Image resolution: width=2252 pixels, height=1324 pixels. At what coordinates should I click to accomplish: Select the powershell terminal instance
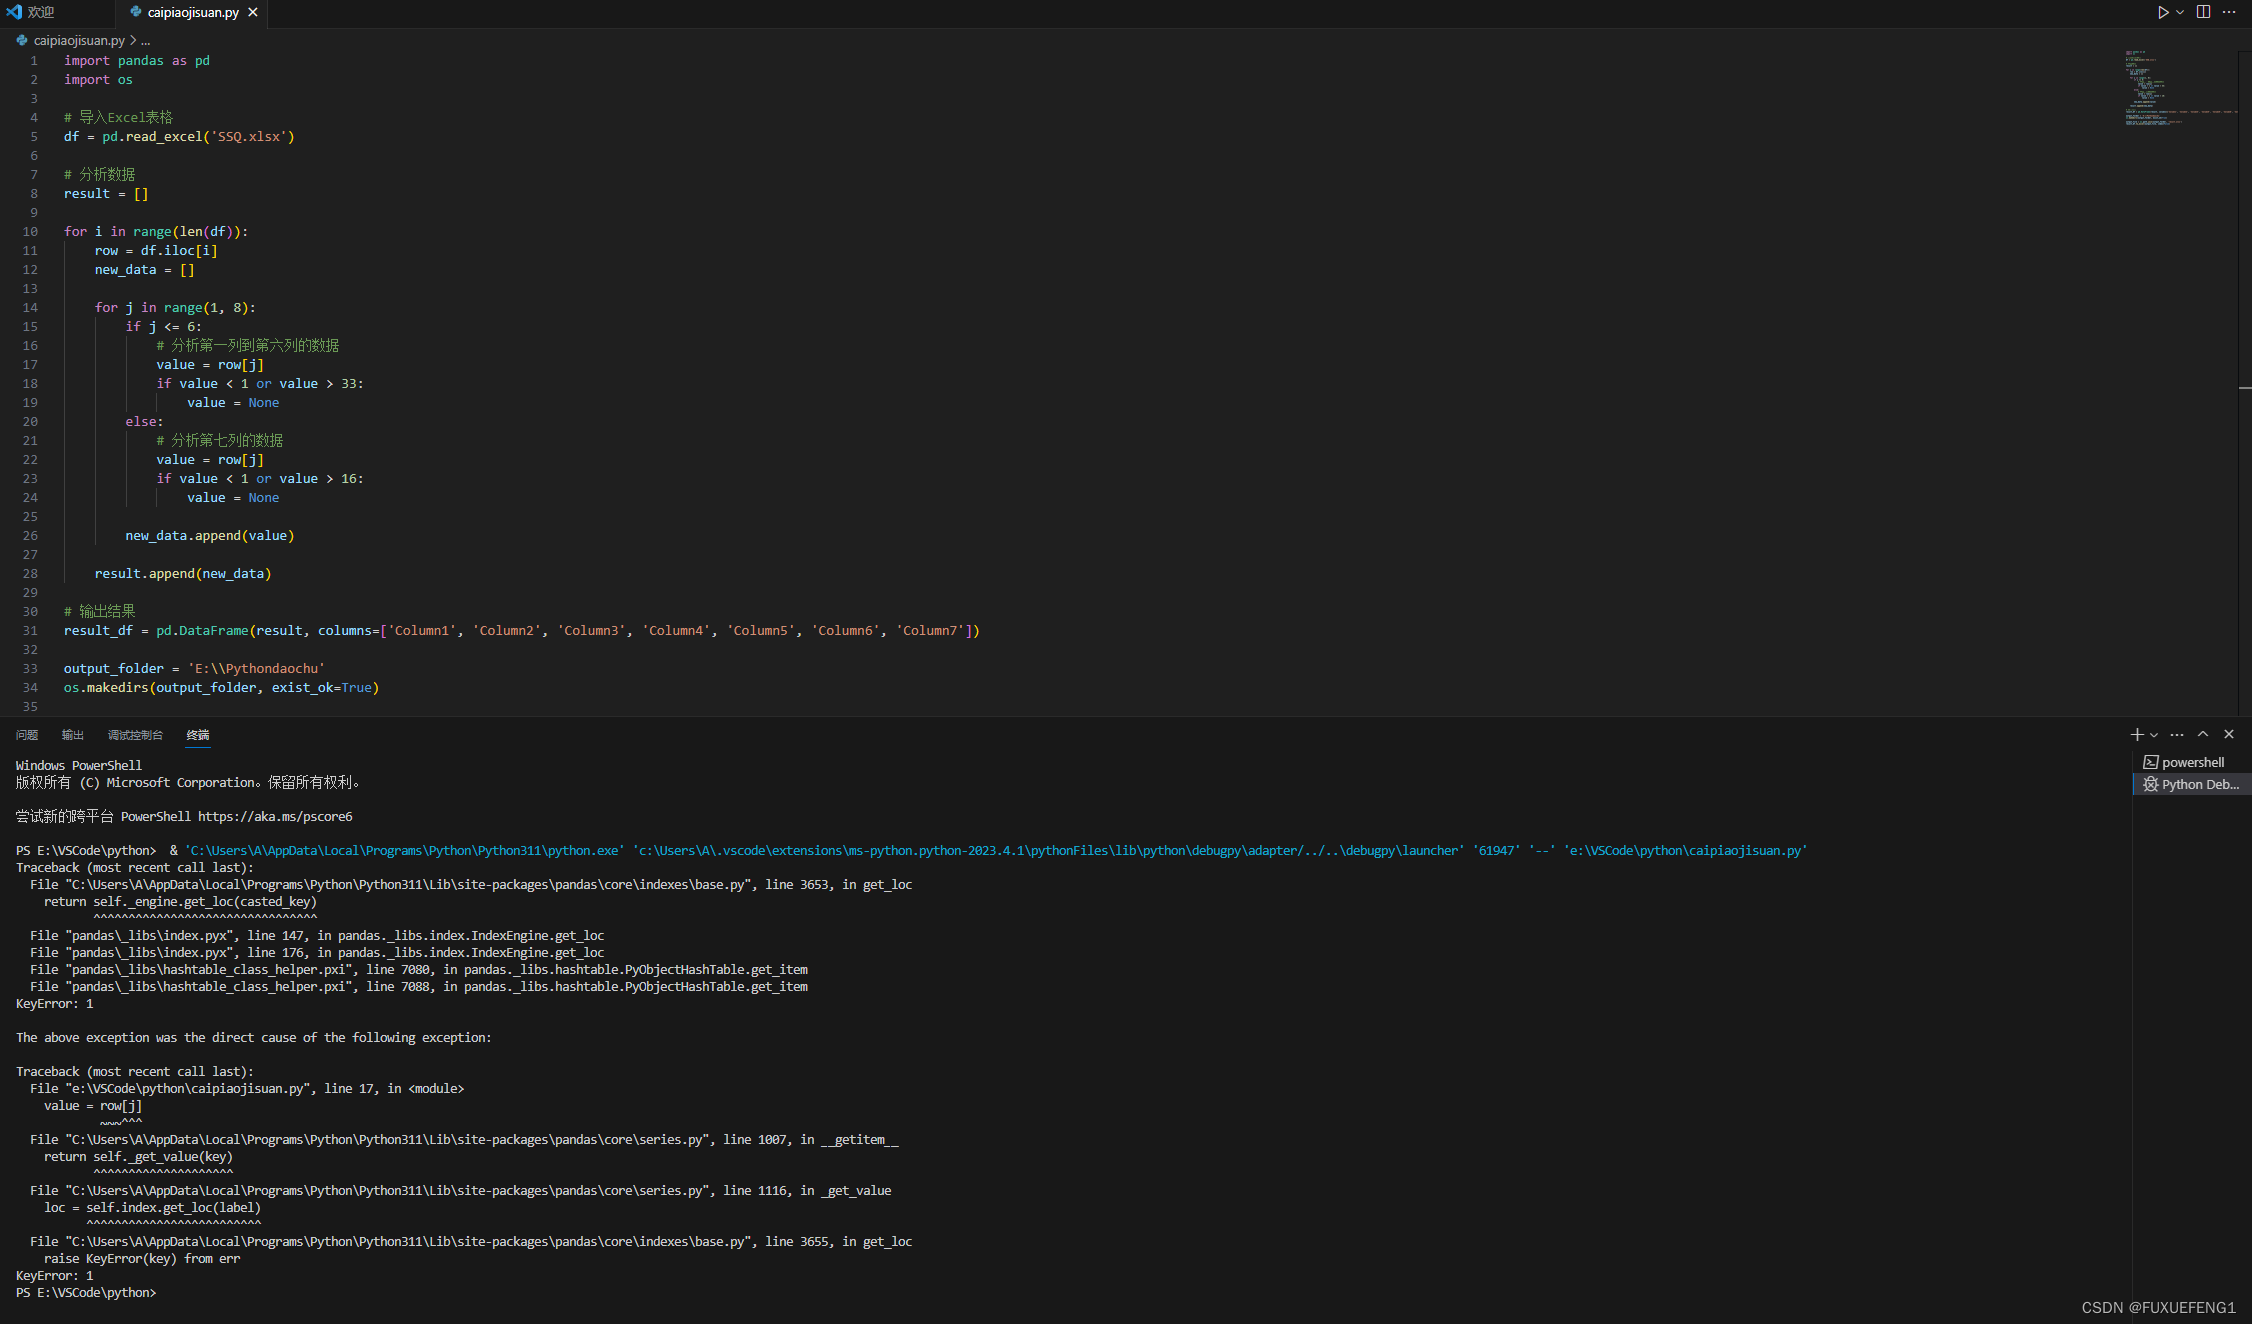[x=2192, y=762]
